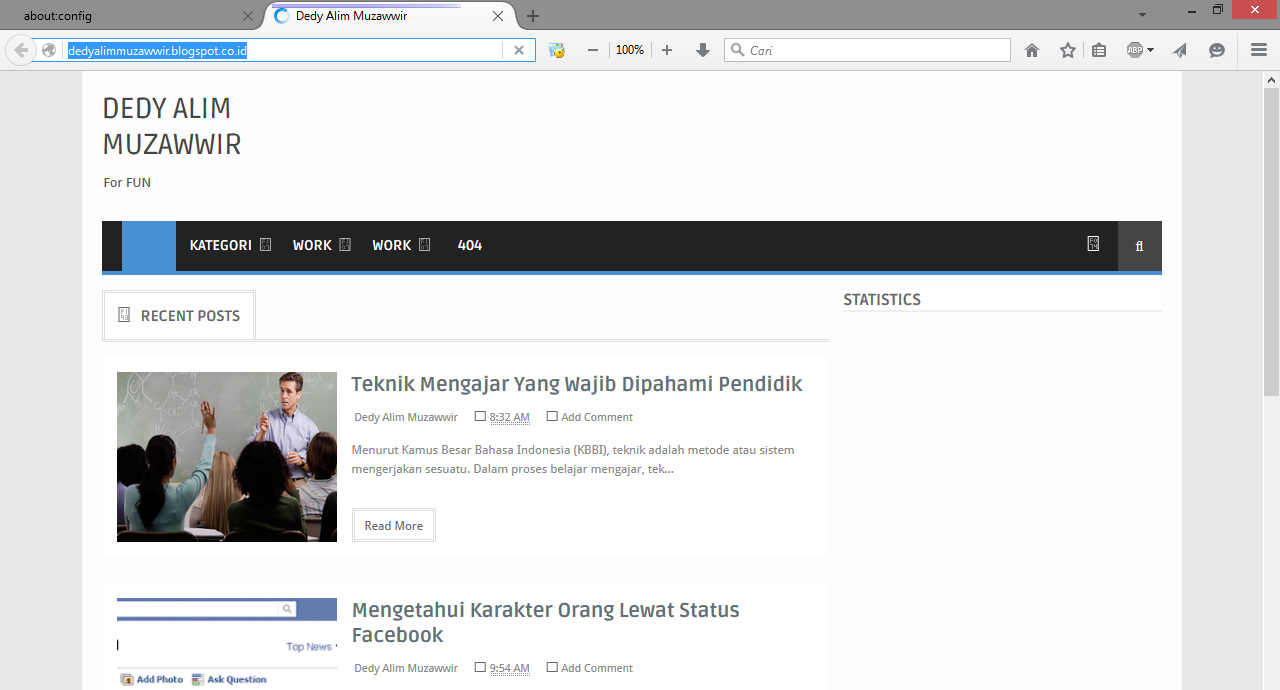Click Read More on Teknik Mengajar post
The width and height of the screenshot is (1280, 690).
coord(394,526)
